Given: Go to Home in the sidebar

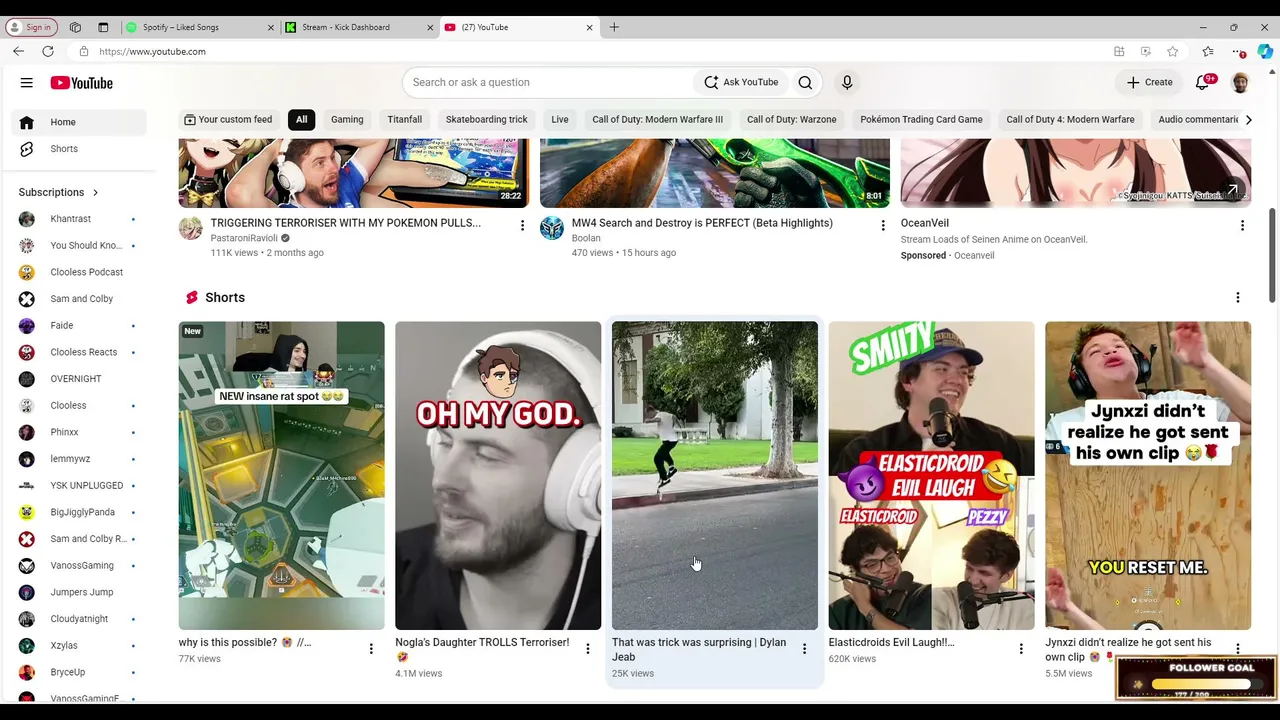Looking at the screenshot, I should coord(79,122).
